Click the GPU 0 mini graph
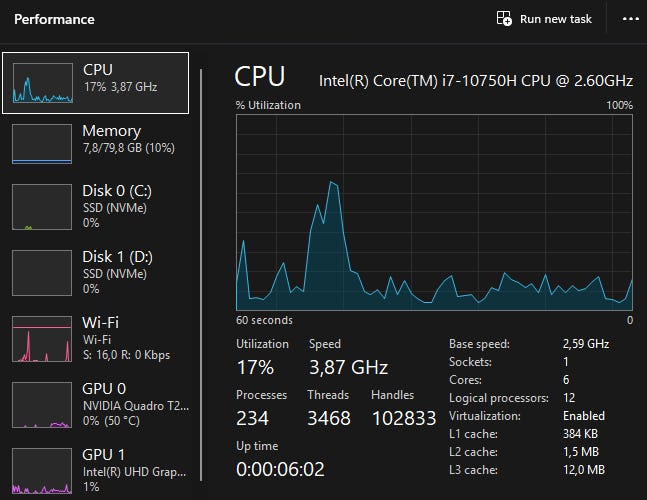The image size is (647, 500). (42, 404)
